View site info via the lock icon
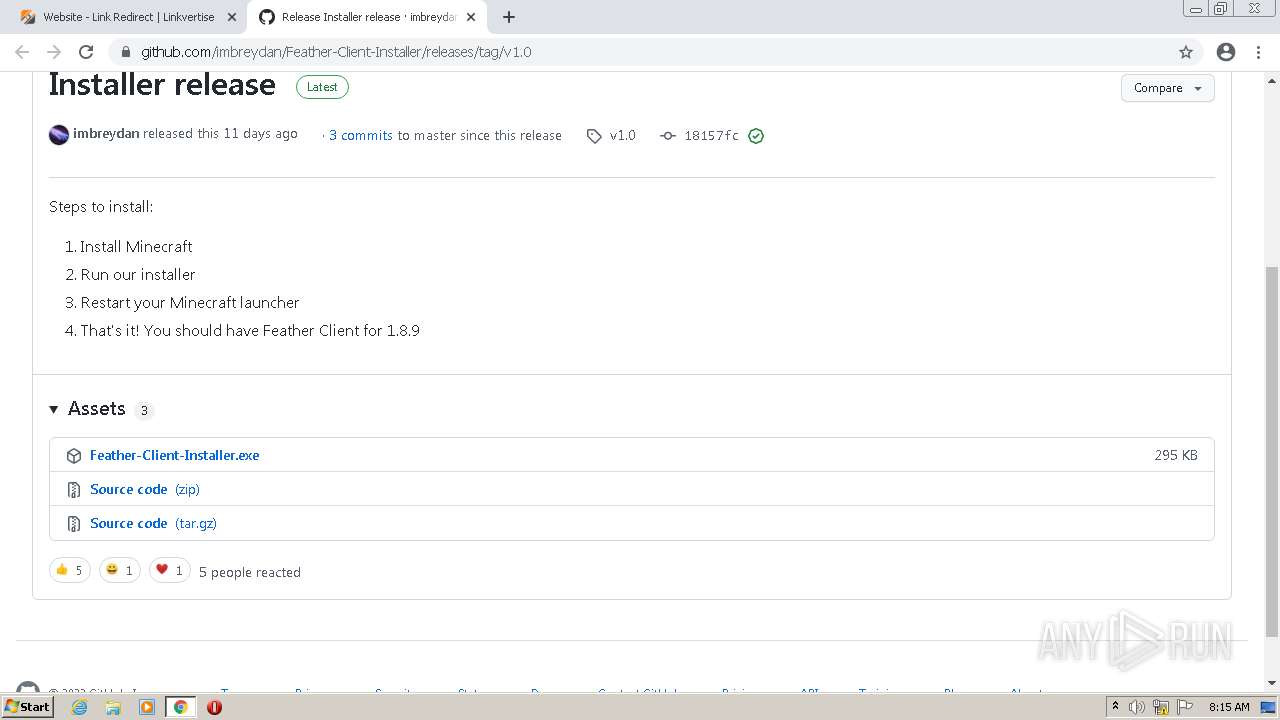 [125, 52]
